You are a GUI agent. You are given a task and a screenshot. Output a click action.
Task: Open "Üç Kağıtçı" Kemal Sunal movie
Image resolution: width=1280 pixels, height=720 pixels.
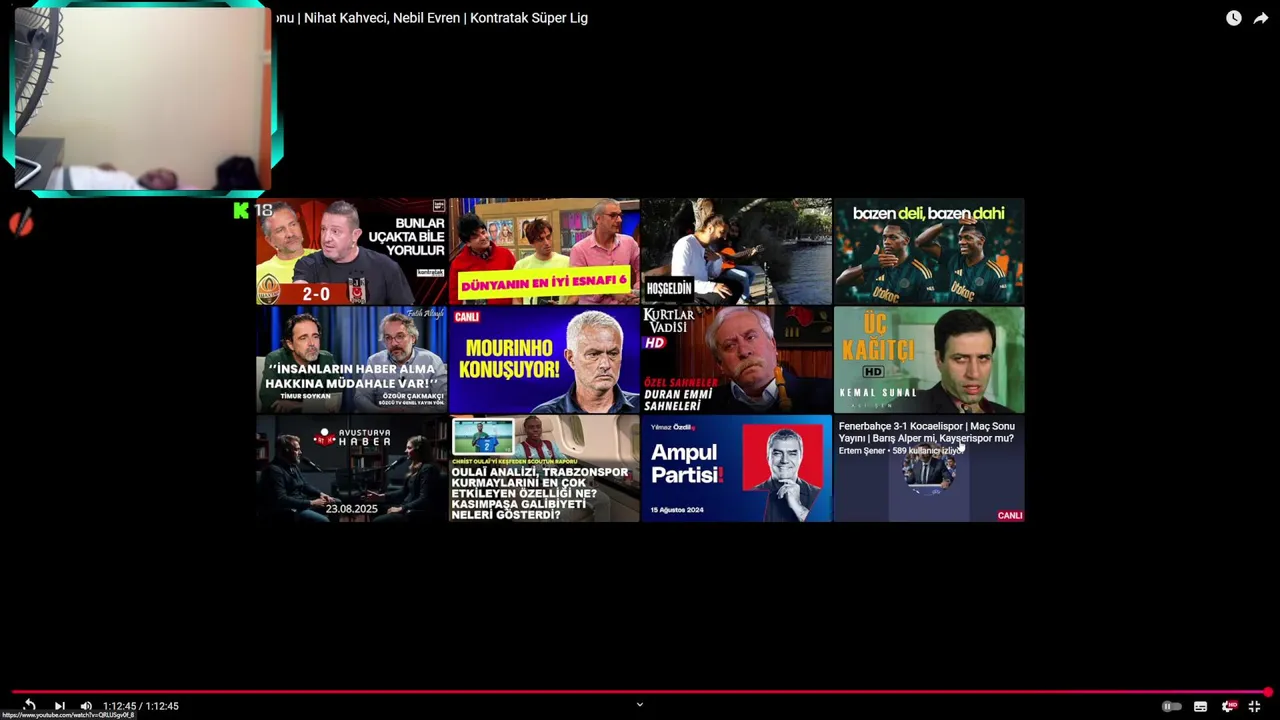tap(929, 360)
